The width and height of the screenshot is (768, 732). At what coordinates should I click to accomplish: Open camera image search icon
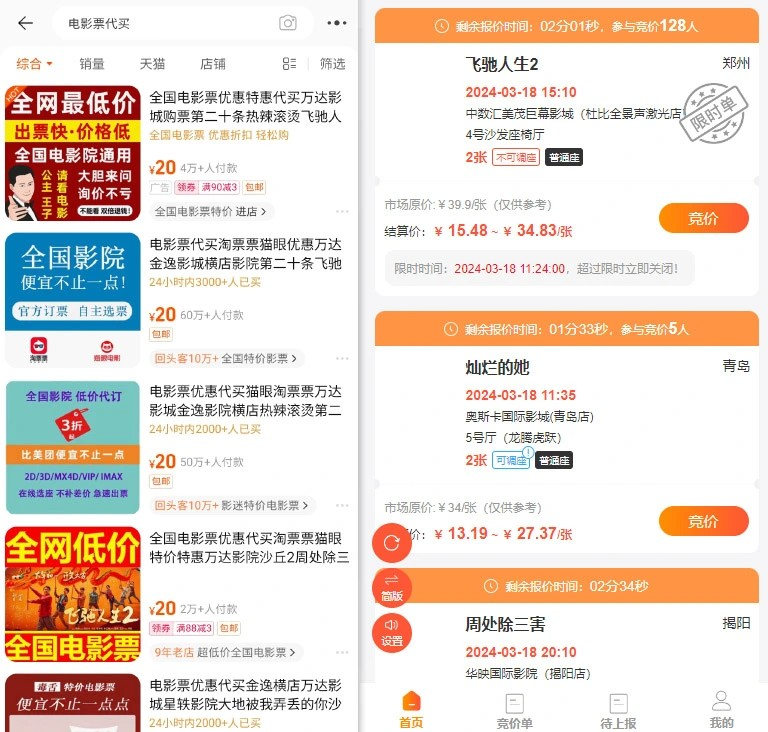tap(288, 23)
